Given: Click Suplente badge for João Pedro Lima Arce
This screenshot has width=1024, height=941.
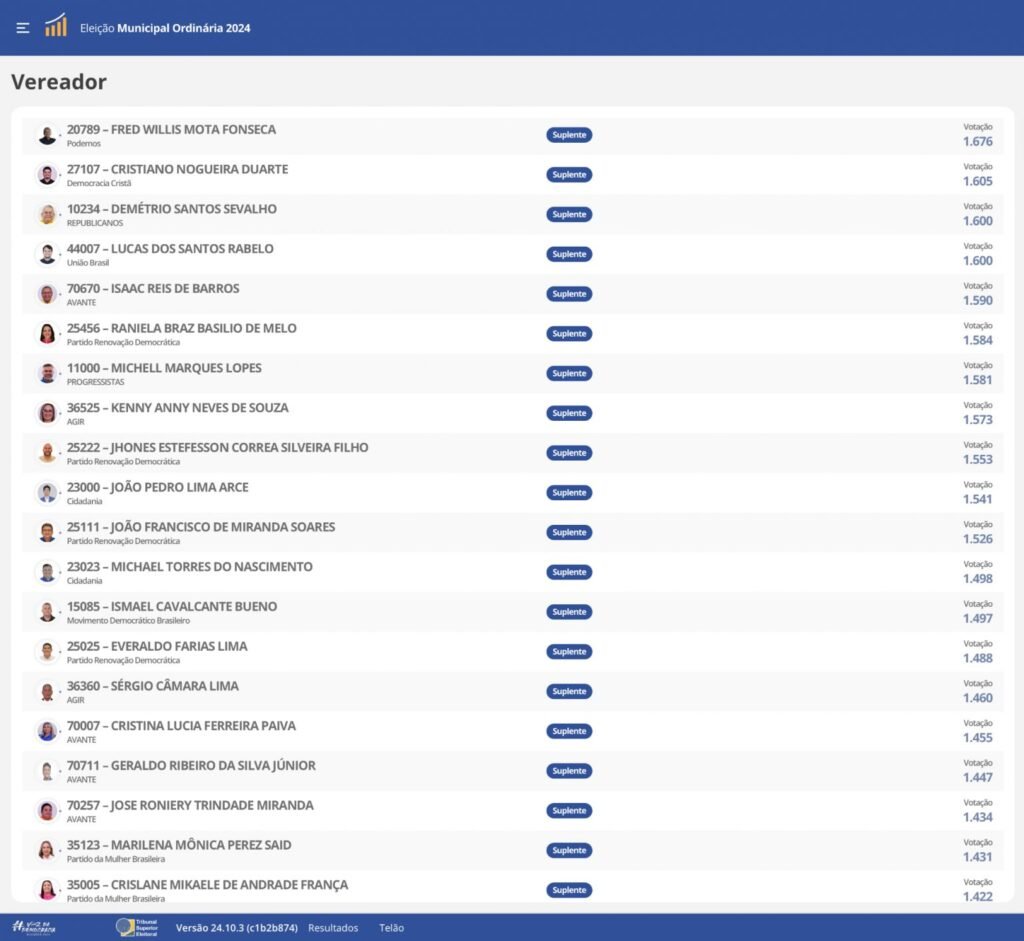Looking at the screenshot, I should tap(569, 493).
